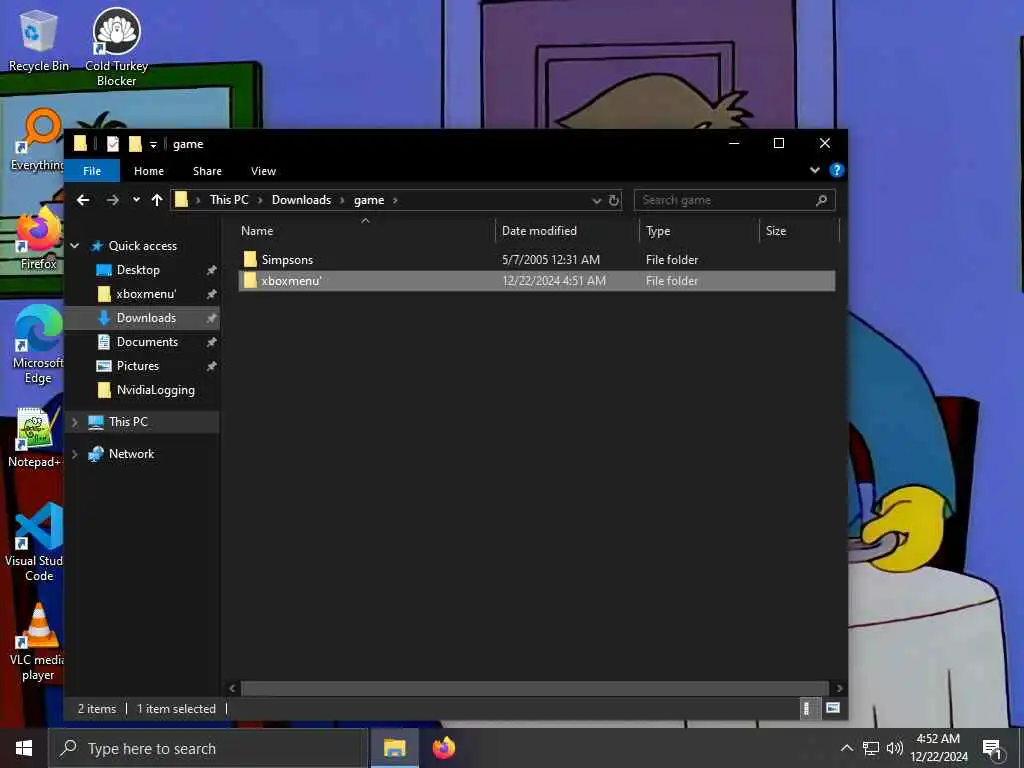
Task: Open the volume control in tray
Action: (895, 748)
